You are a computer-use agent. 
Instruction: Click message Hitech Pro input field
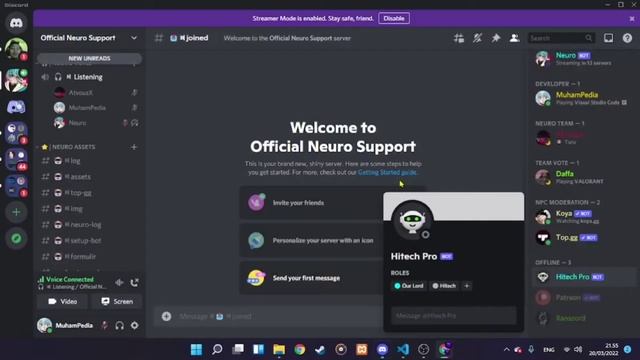click(453, 316)
